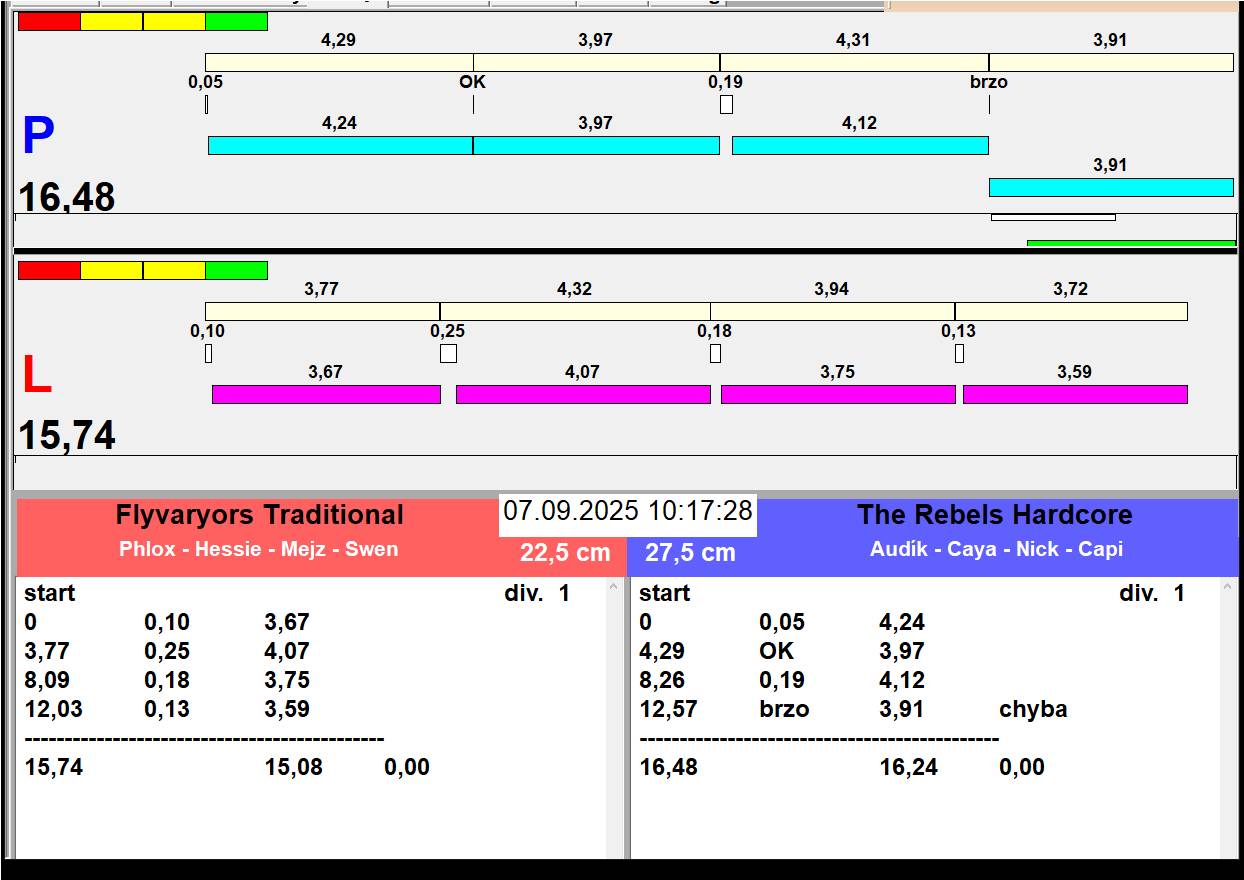Select the magenta 4,07 run bar
Image resolution: width=1244 pixels, height=880 pixels.
(x=583, y=395)
